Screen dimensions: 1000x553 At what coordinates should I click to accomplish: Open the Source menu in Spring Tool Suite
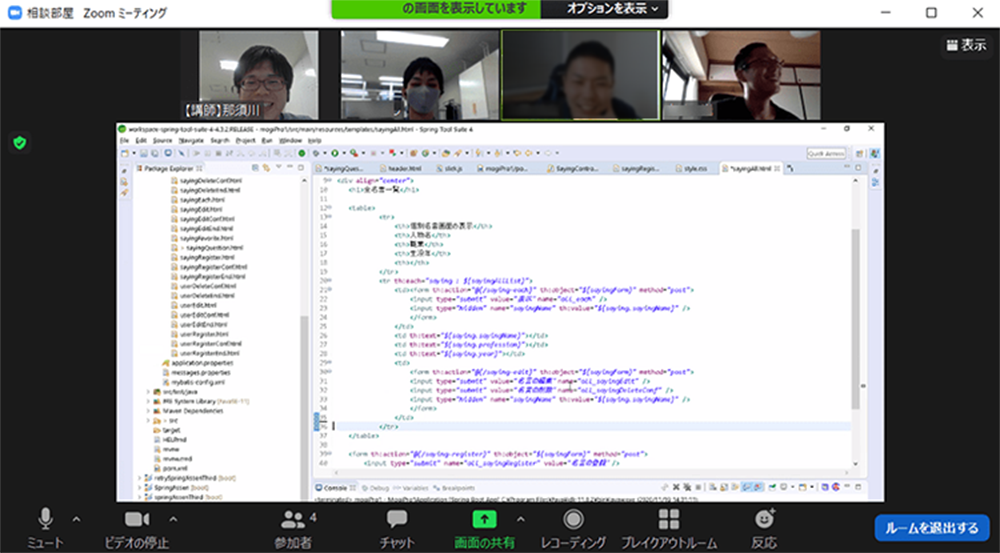point(163,140)
